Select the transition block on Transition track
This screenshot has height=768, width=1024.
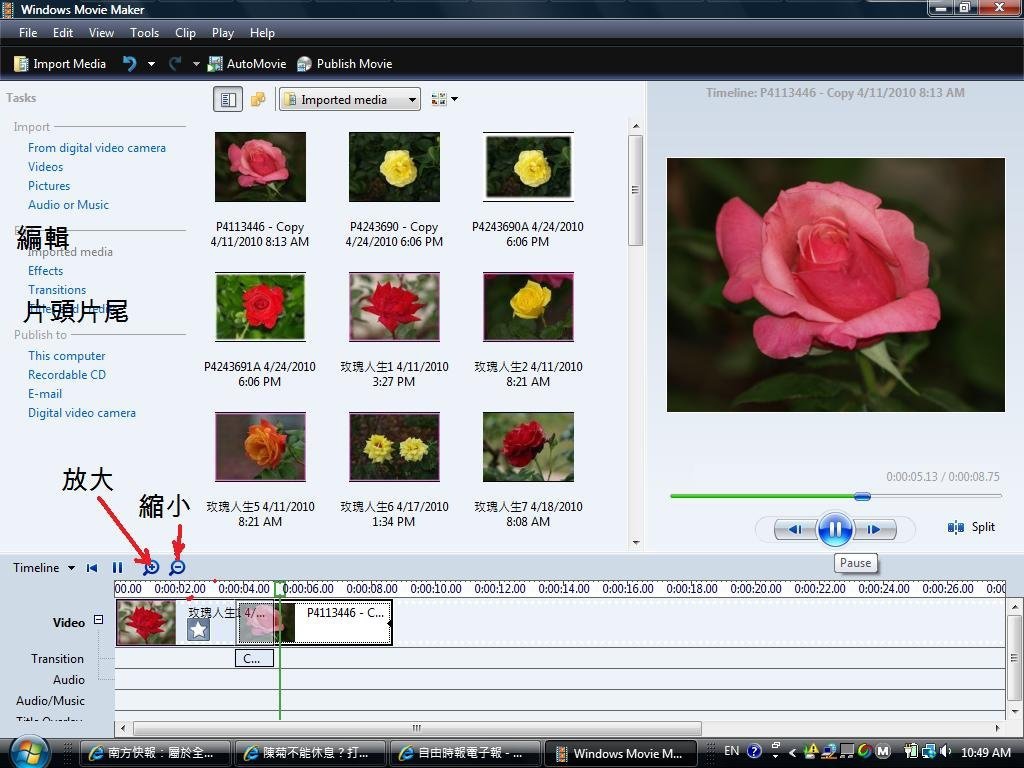coord(254,658)
